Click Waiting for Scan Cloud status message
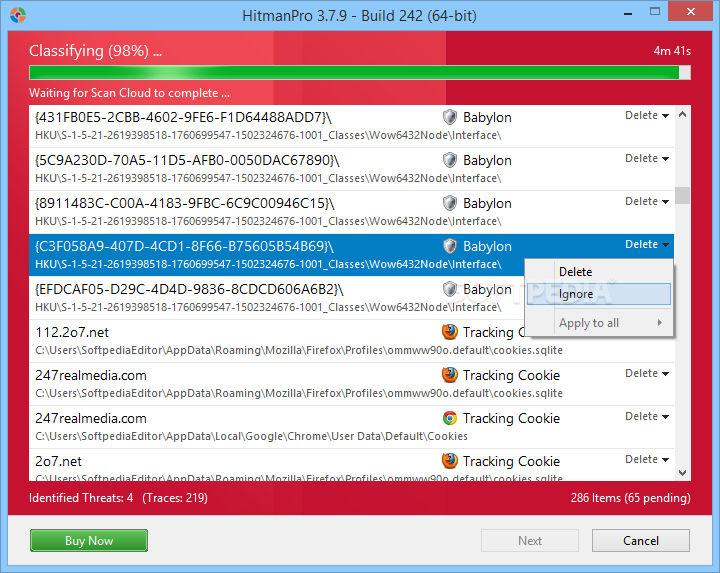 click(129, 93)
